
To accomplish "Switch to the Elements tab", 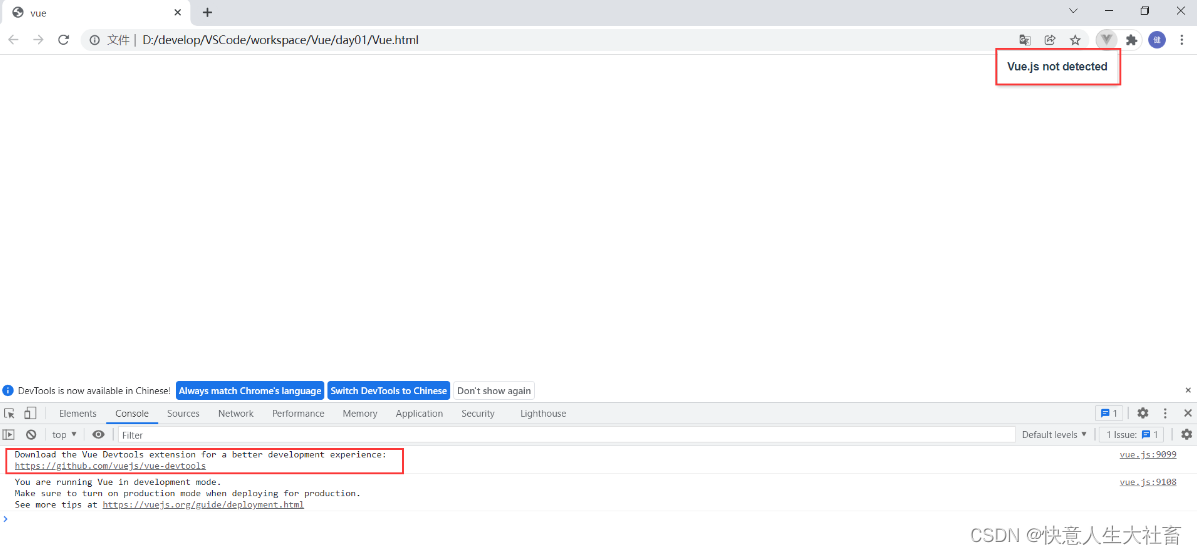I will click(78, 413).
